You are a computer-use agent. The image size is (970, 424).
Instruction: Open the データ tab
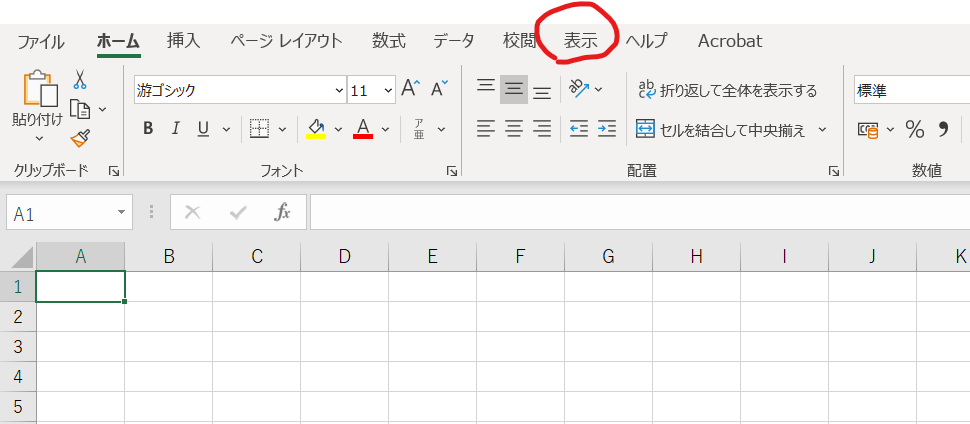click(x=453, y=41)
